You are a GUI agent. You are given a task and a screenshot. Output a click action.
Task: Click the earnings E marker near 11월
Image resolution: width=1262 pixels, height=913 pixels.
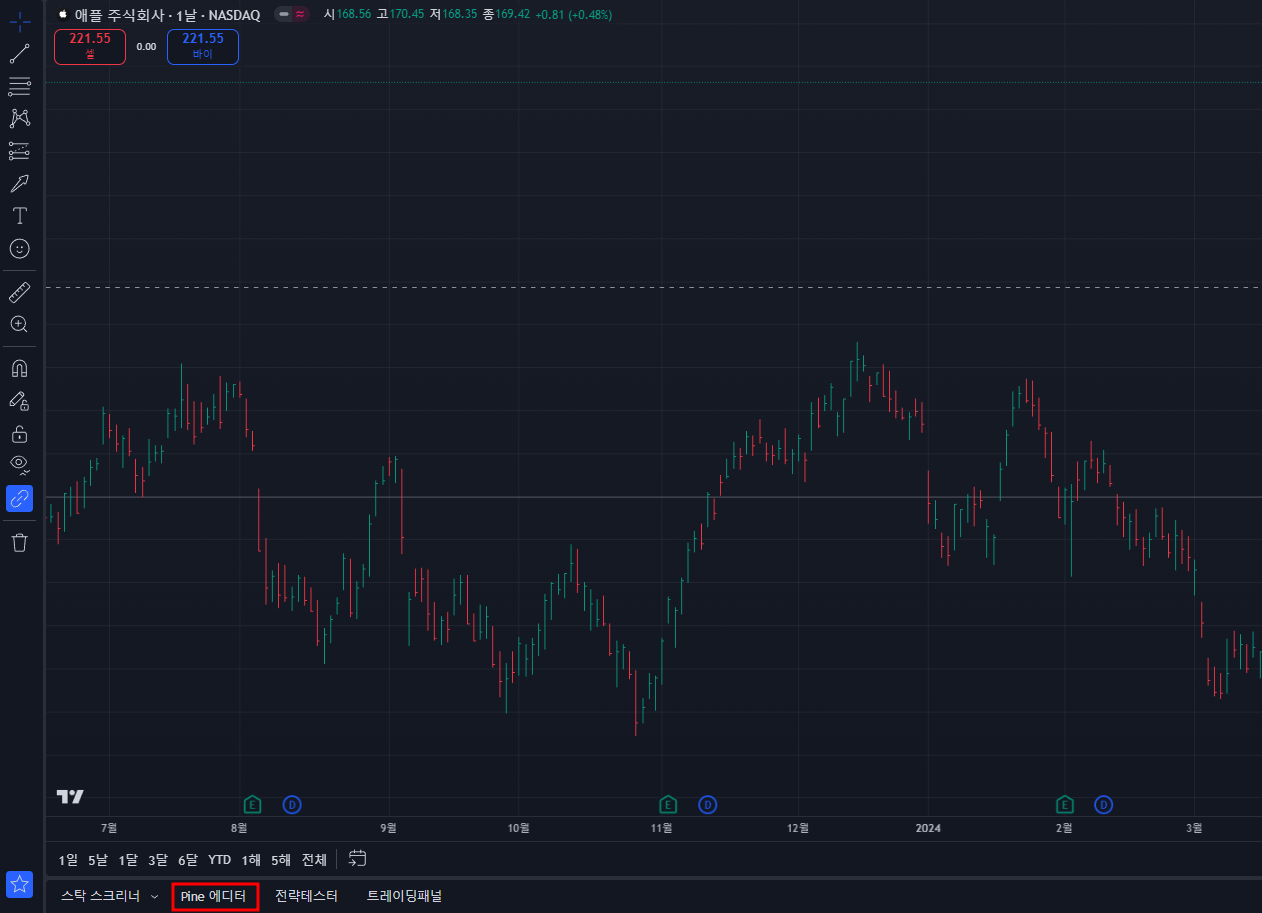[x=668, y=804]
